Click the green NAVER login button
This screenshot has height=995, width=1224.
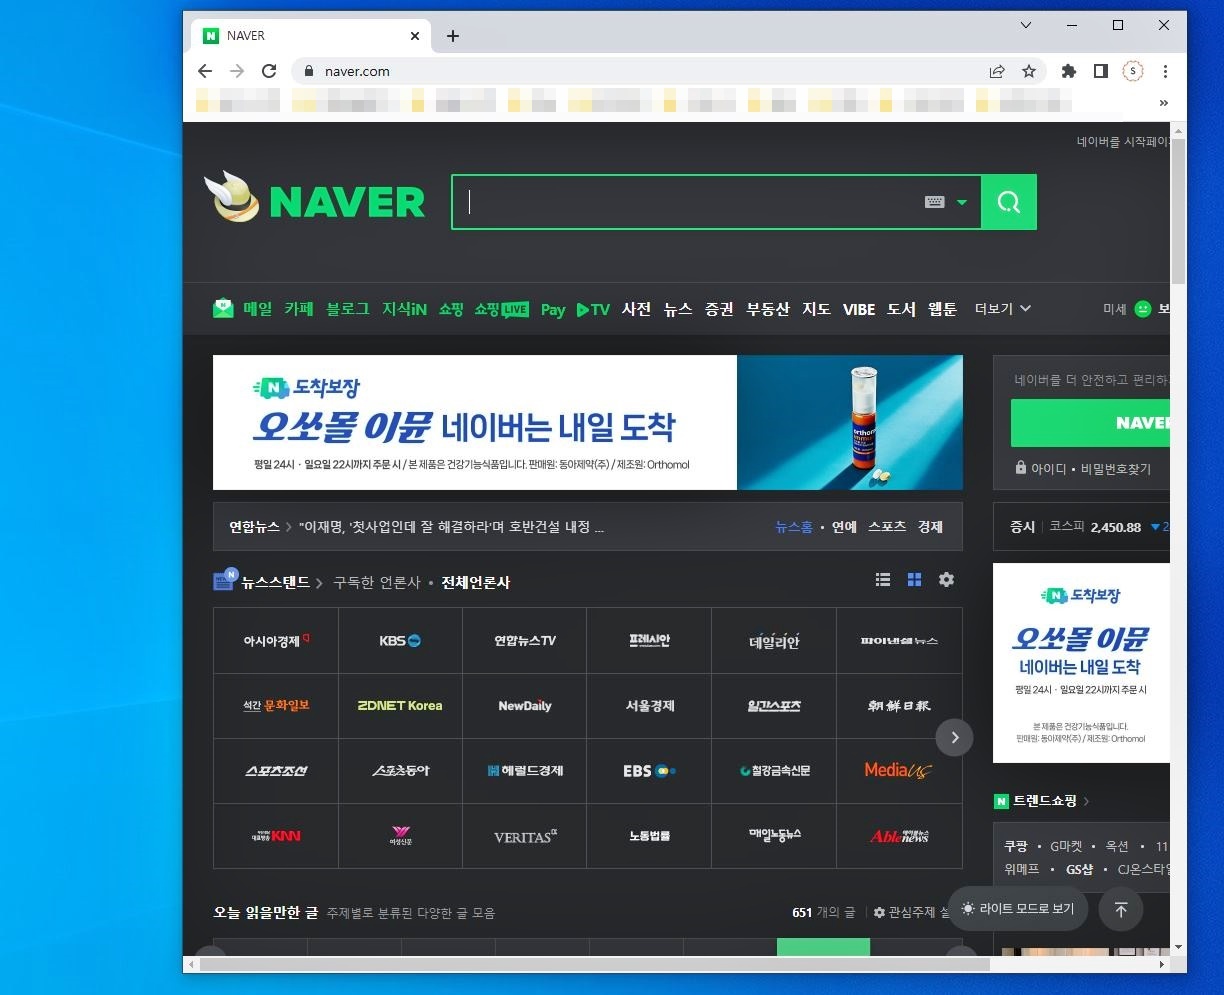tap(1090, 423)
